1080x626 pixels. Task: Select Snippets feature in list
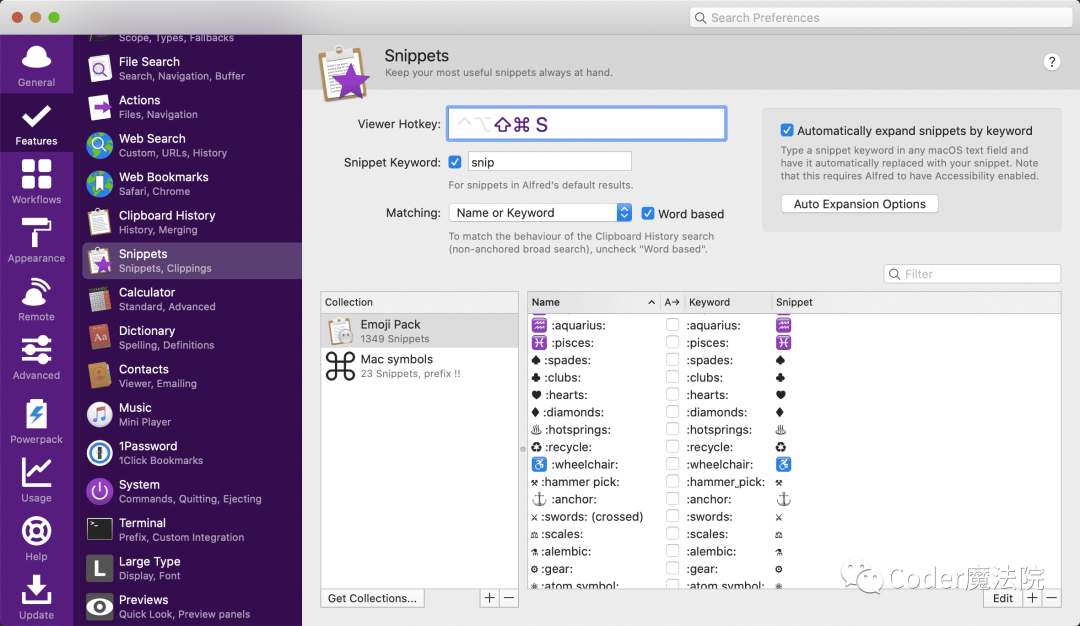pyautogui.click(x=192, y=260)
